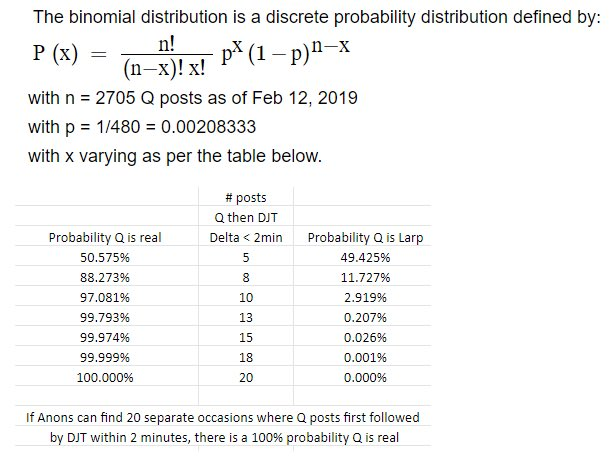Select the cell showing 5 posts
Viewport: 610px width, 456px height.
pyautogui.click(x=246, y=258)
